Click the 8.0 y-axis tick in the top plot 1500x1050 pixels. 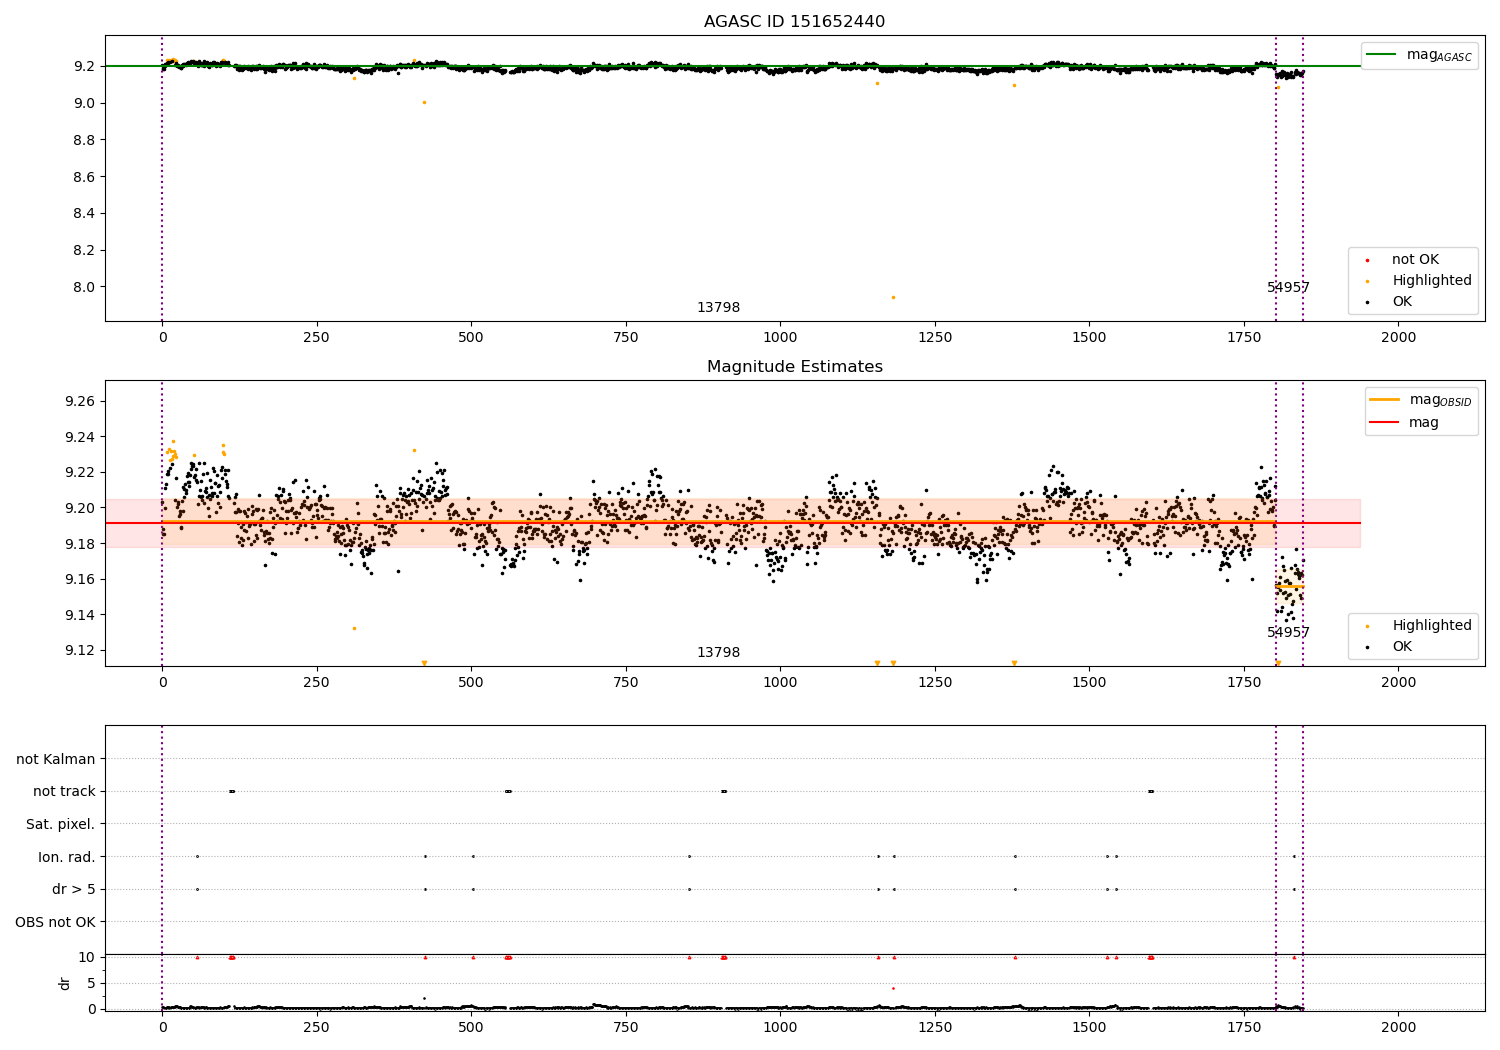84,287
